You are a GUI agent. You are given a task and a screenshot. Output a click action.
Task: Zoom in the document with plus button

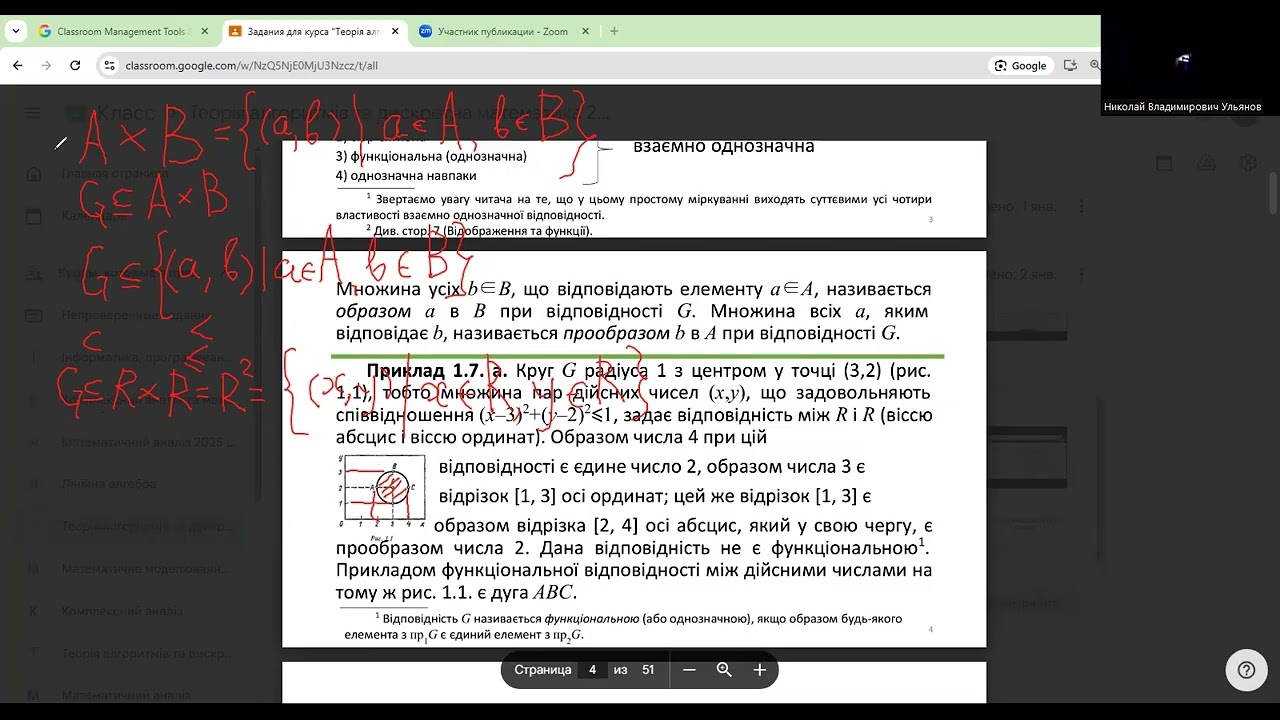coord(759,670)
